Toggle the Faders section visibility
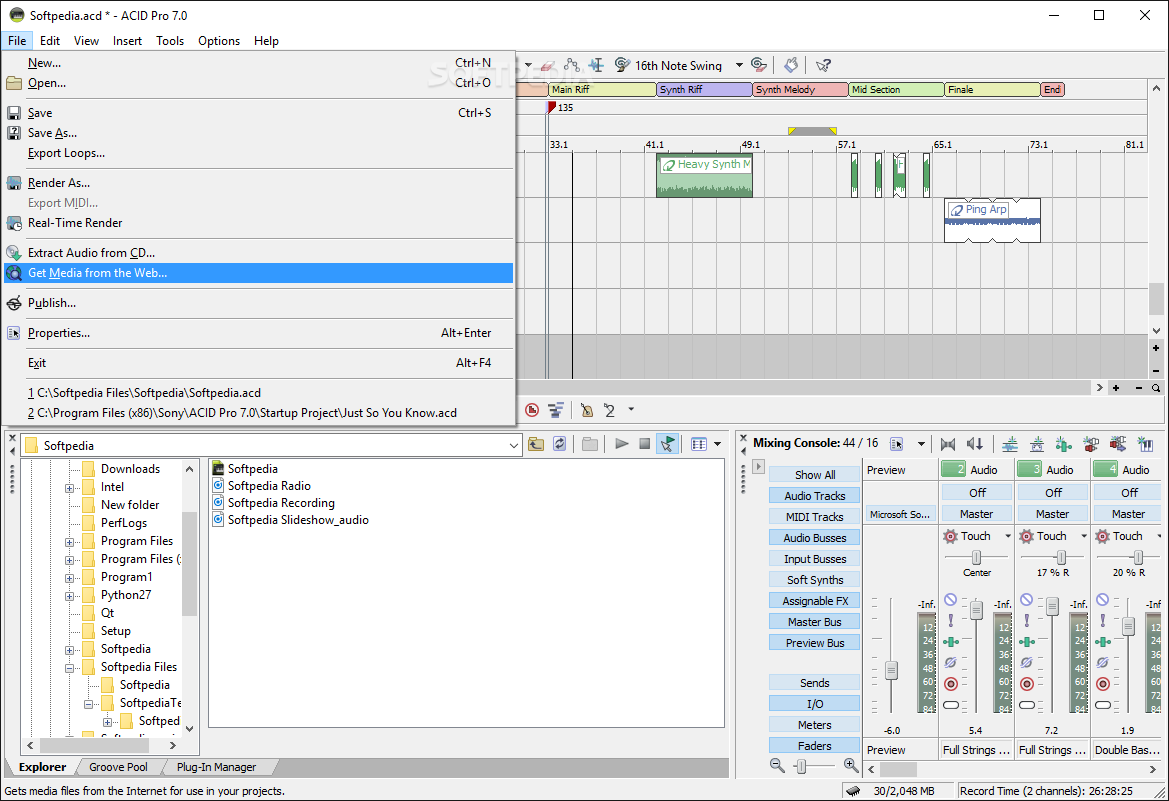Image resolution: width=1169 pixels, height=801 pixels. [815, 746]
